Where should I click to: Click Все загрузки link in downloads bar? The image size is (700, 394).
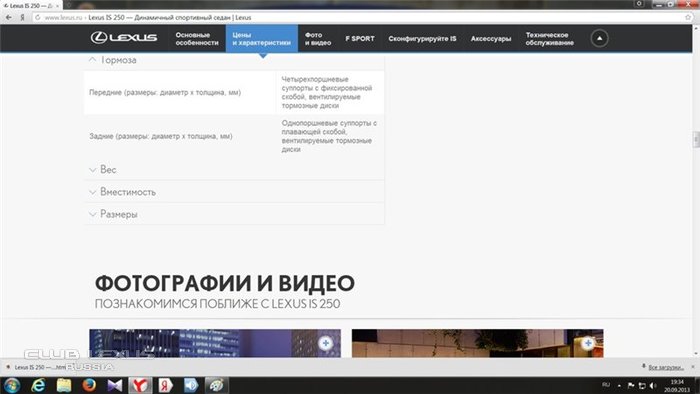[666, 367]
